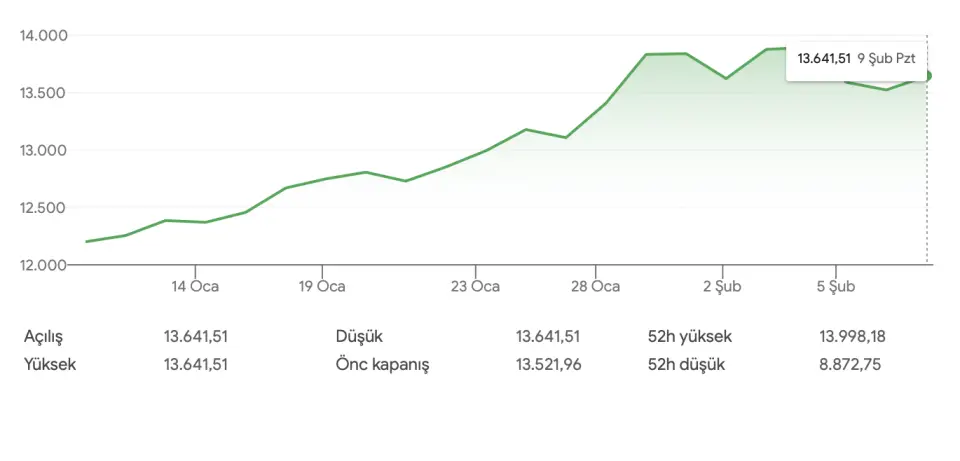Click the 52h yüksek value 13.998,18

tap(852, 337)
